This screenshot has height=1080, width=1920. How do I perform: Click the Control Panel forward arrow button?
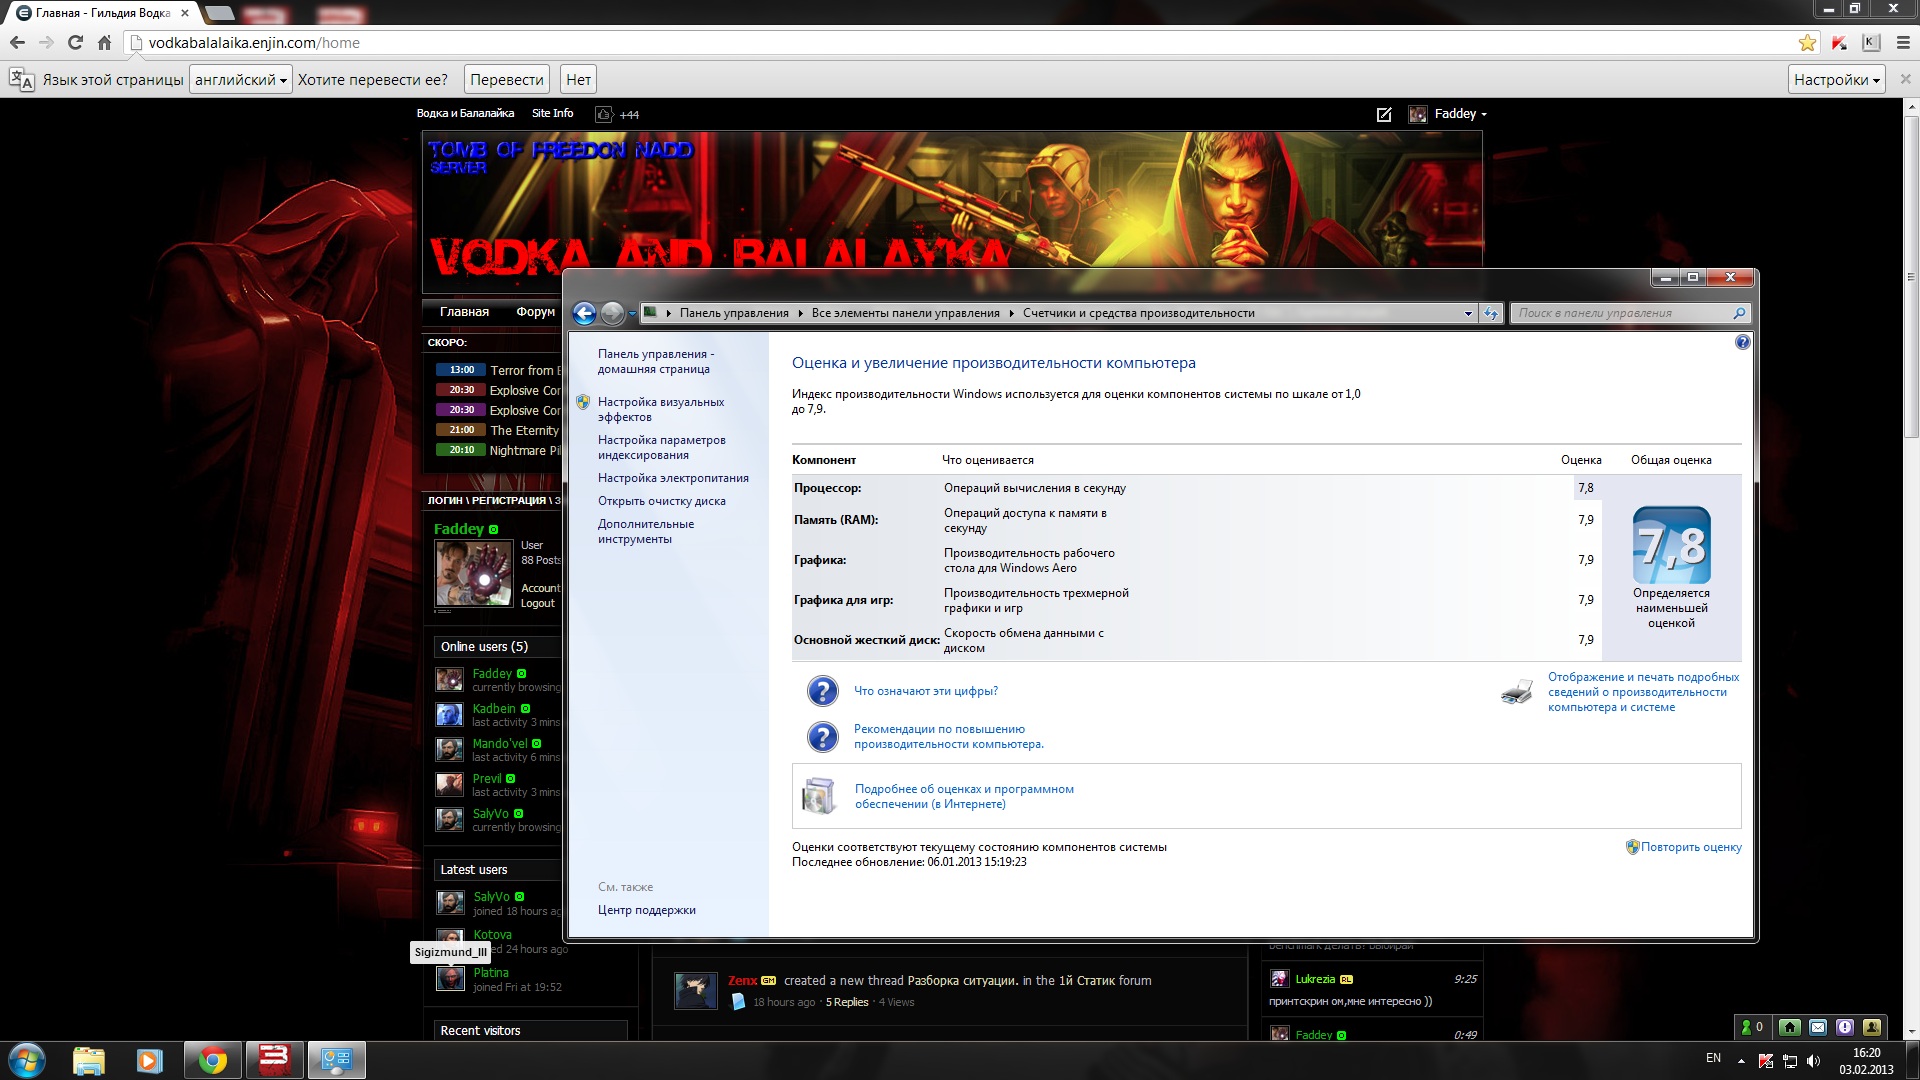[x=612, y=313]
